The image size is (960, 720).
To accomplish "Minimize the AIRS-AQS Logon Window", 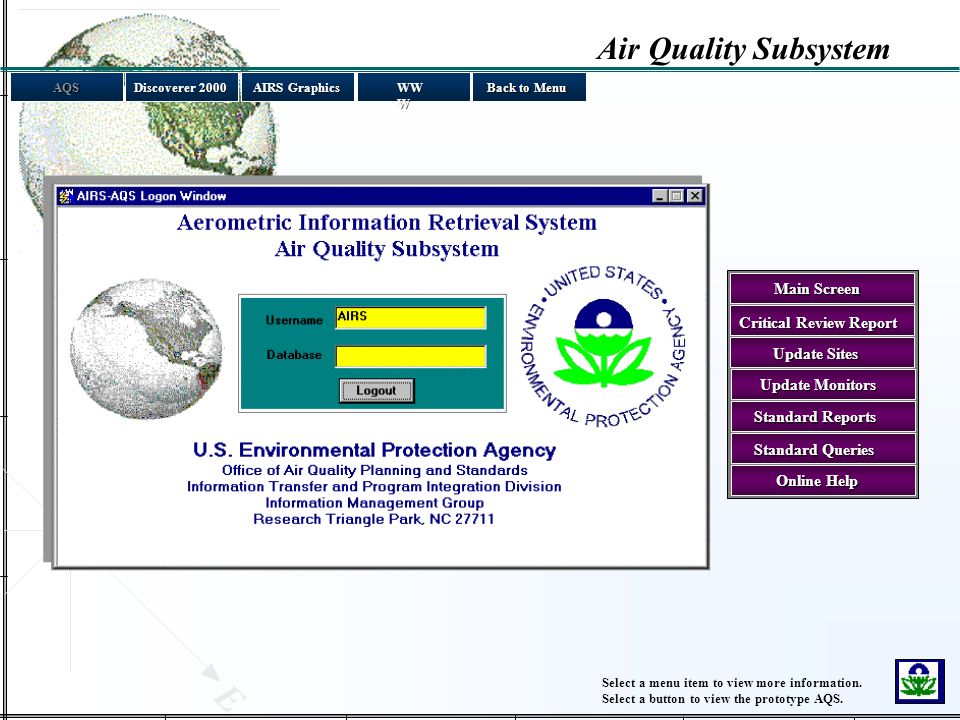I will pos(659,196).
